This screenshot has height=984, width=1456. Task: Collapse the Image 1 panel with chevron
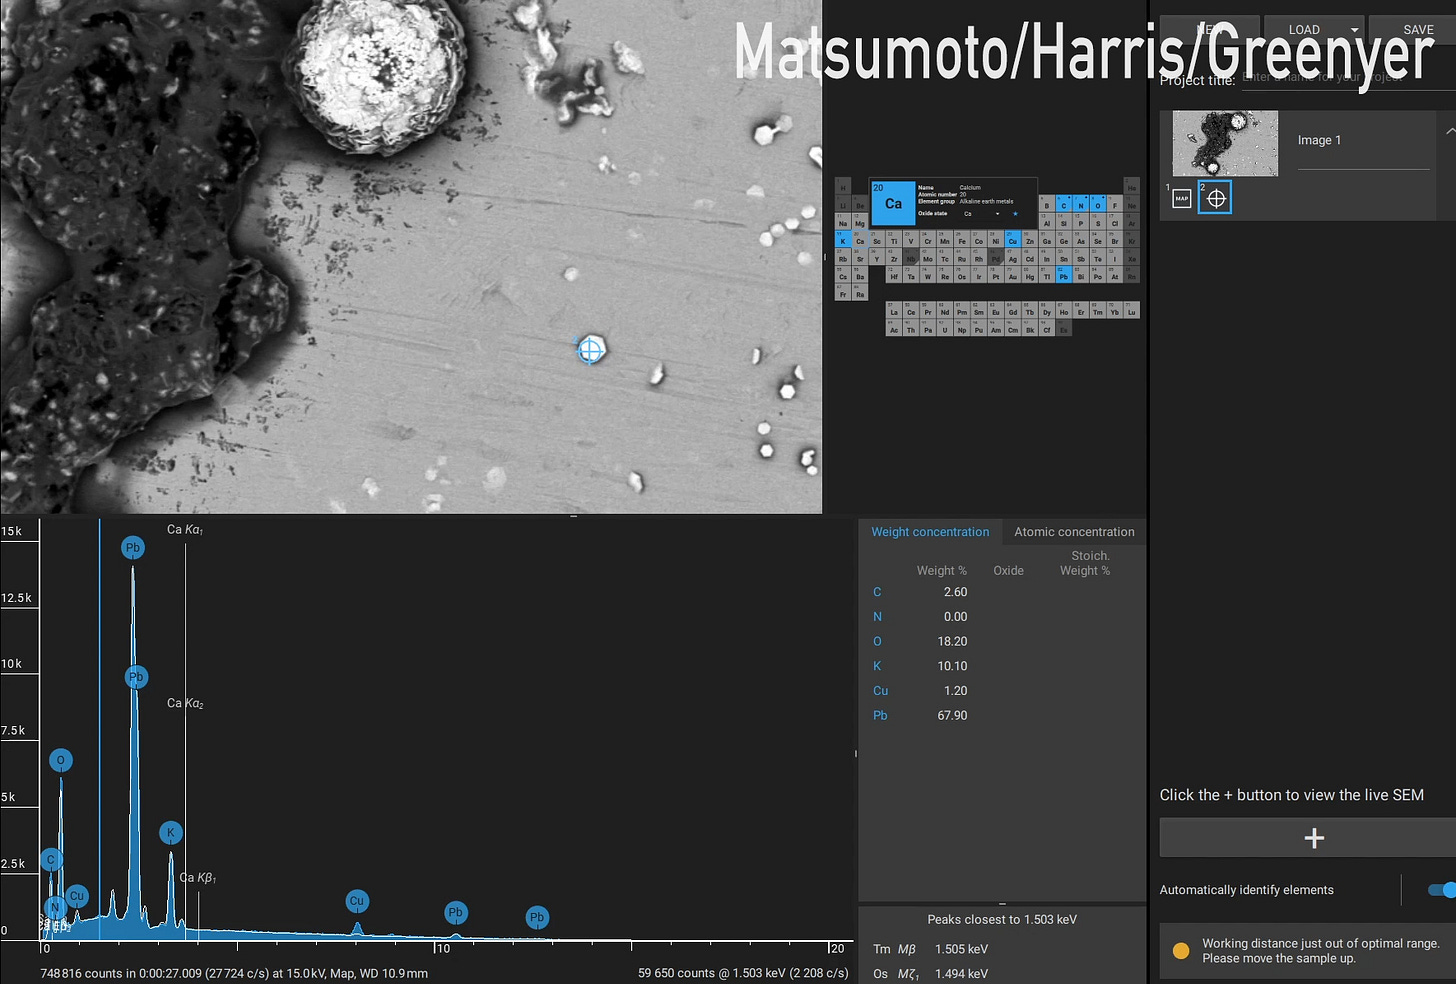click(1450, 131)
